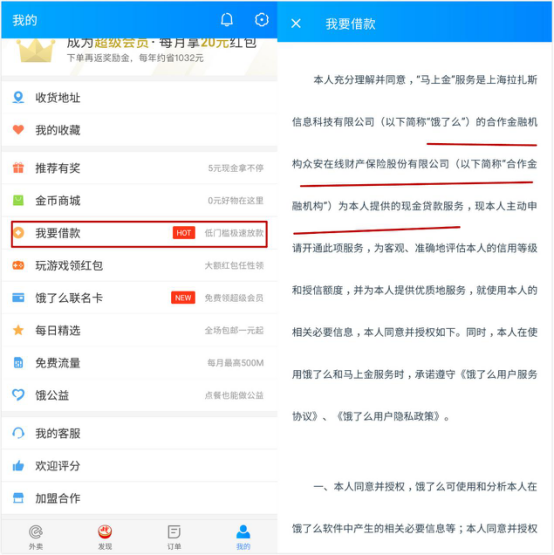Close the 我要借款 agreement page
The image size is (554, 555).
click(296, 23)
